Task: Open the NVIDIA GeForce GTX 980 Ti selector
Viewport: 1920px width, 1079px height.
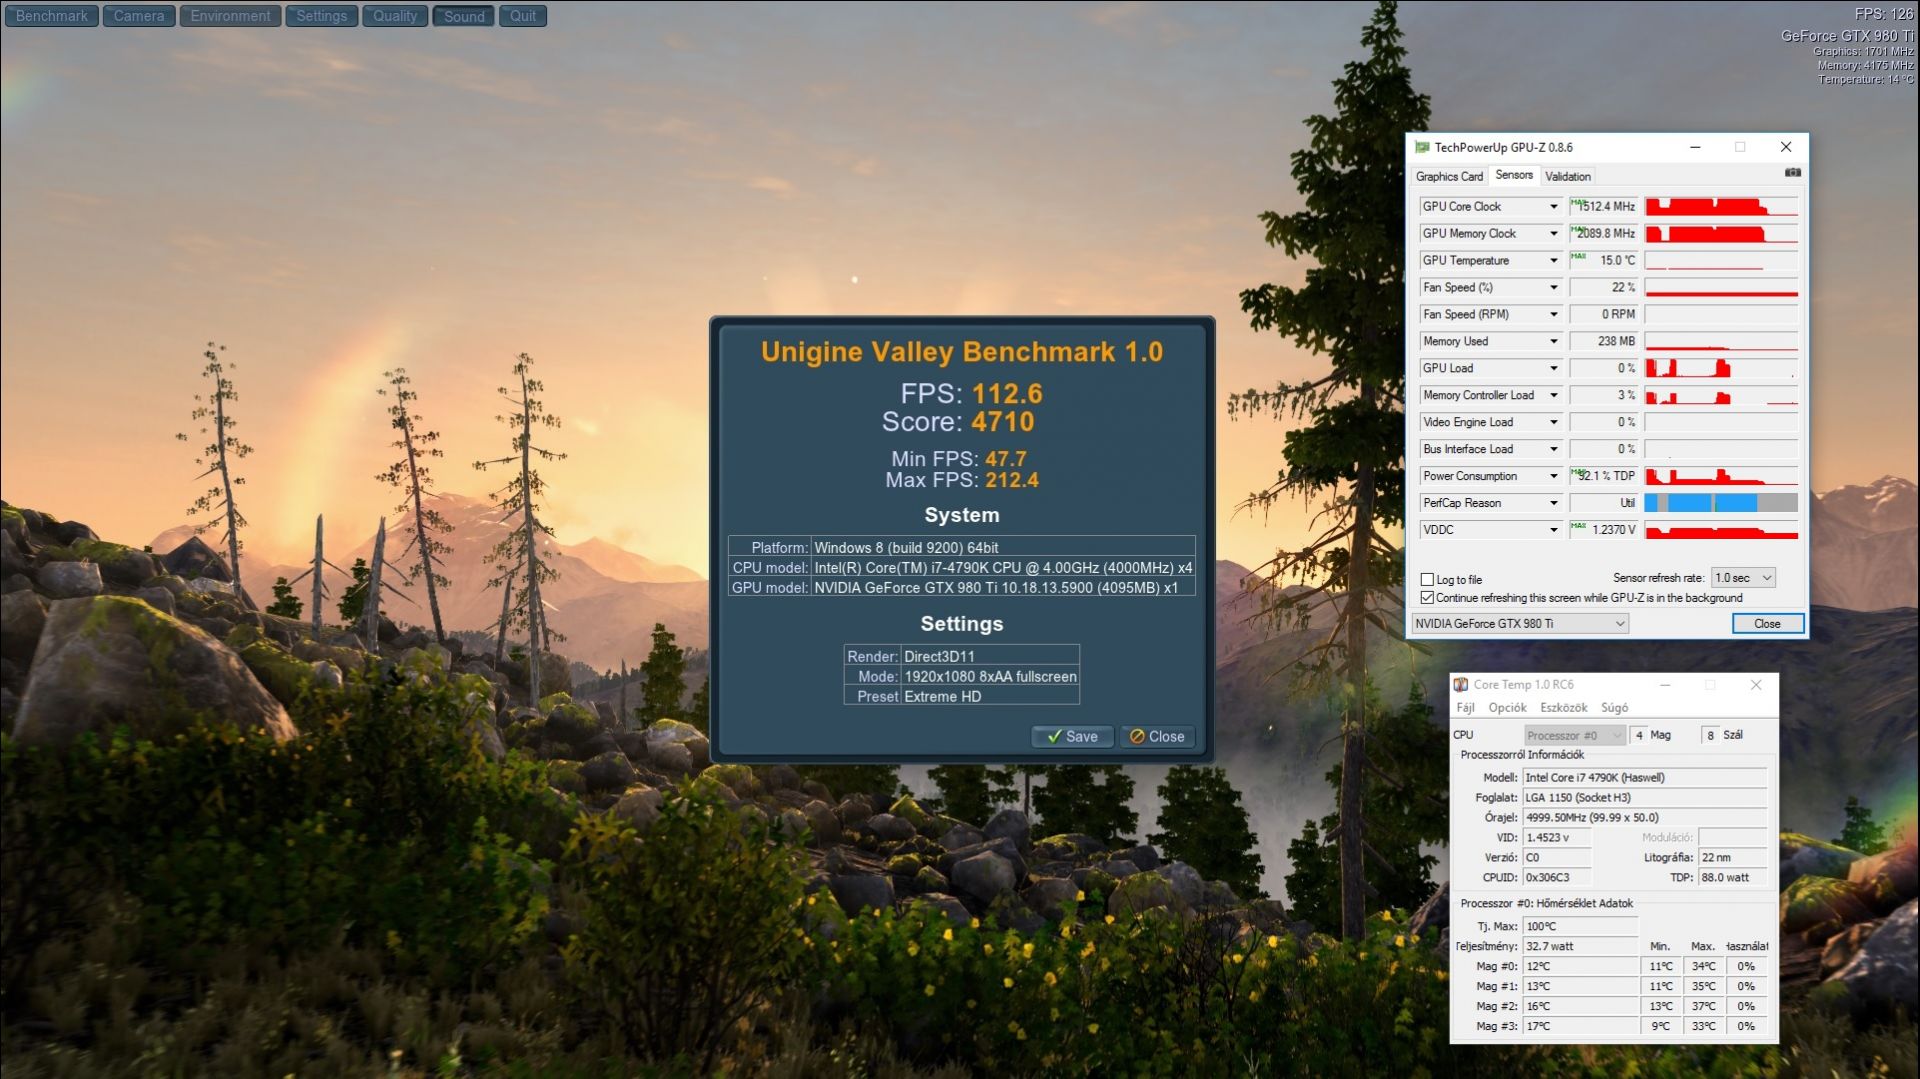Action: pos(1520,624)
